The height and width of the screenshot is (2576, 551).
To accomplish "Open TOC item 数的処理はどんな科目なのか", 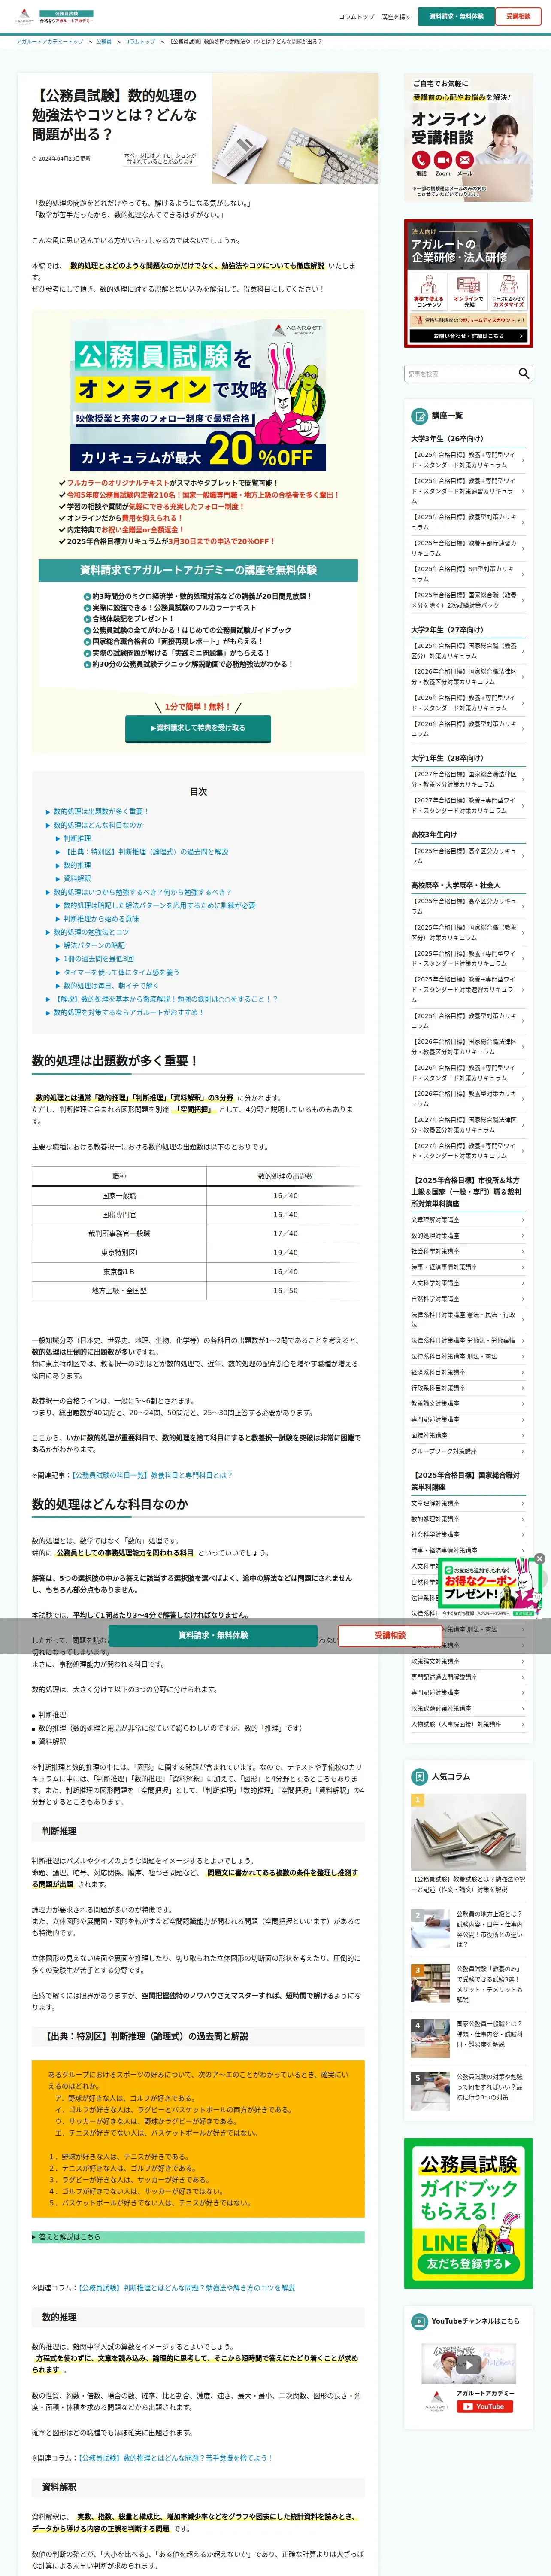I will pyautogui.click(x=98, y=825).
